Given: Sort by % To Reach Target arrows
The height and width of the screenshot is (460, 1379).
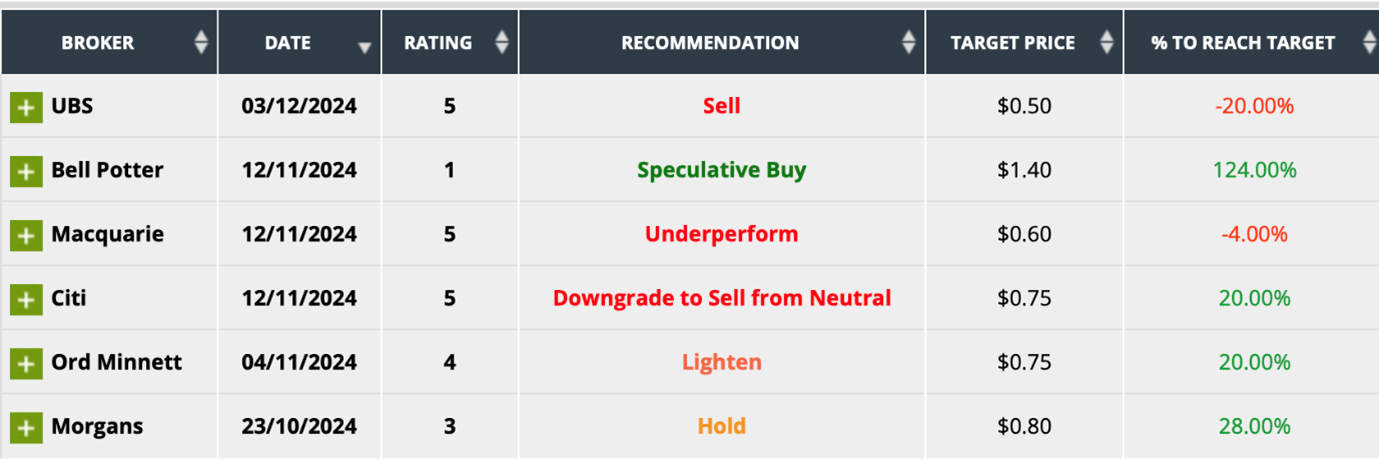Looking at the screenshot, I should (1369, 42).
